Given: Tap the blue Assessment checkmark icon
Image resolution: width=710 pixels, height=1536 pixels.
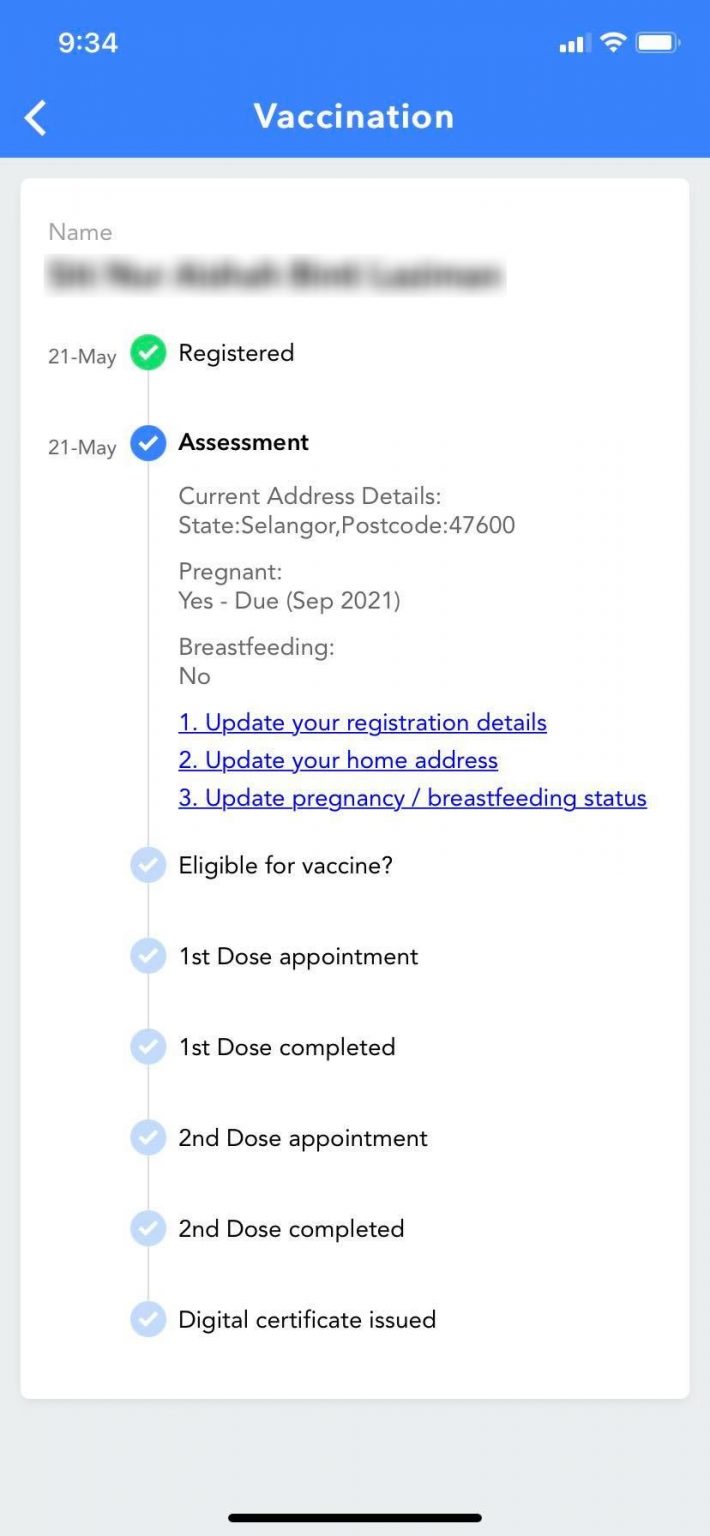Looking at the screenshot, I should [148, 443].
